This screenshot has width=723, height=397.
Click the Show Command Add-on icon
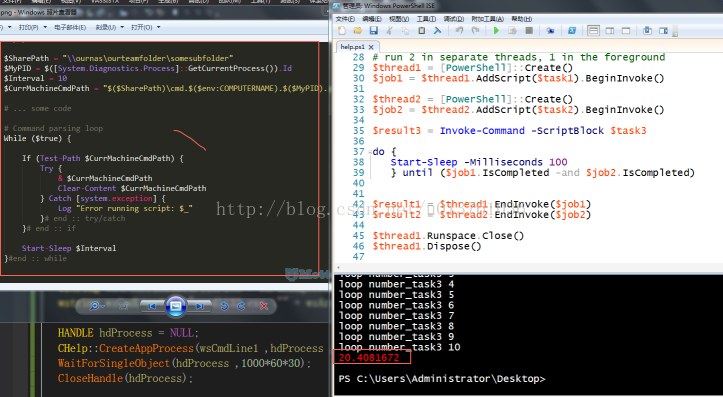coord(664,30)
